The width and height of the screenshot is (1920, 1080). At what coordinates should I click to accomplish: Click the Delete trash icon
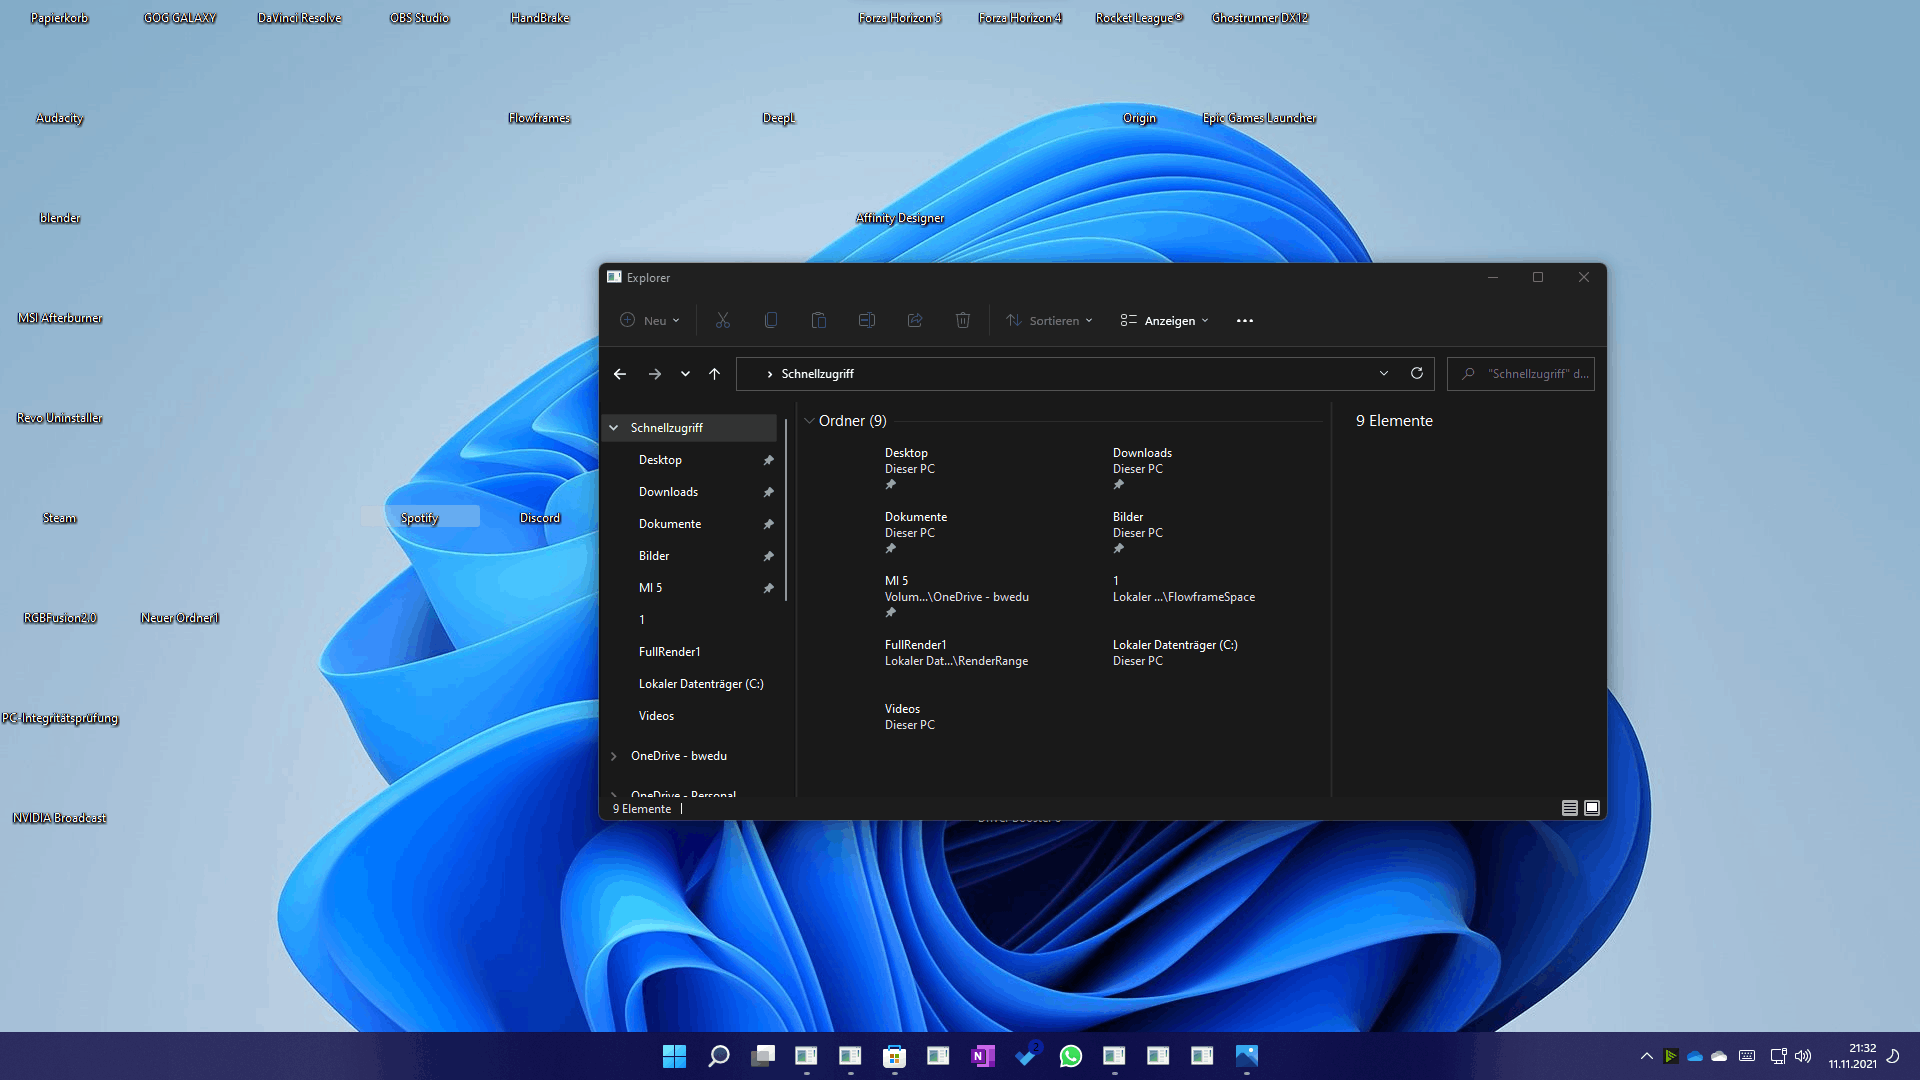click(962, 320)
